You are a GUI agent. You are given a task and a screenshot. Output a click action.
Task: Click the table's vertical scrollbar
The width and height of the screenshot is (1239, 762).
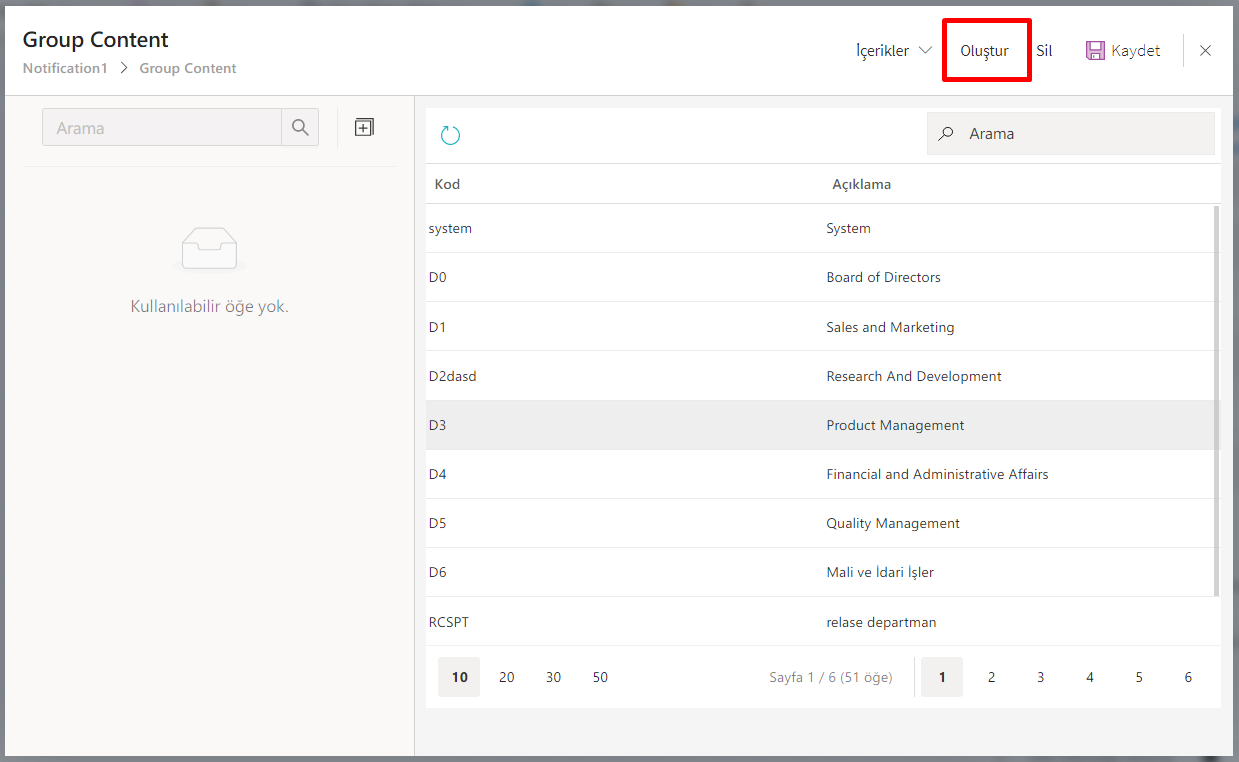(x=1216, y=400)
